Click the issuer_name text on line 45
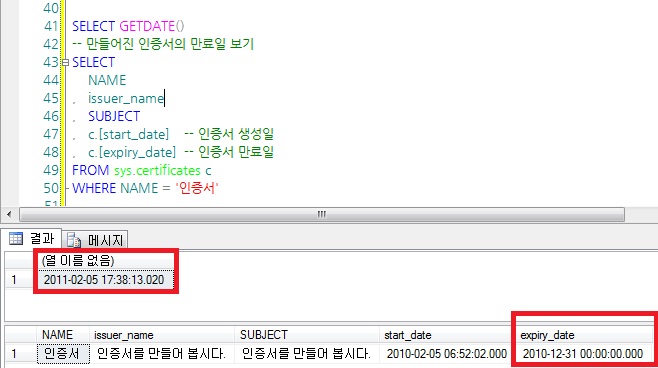 click(125, 99)
